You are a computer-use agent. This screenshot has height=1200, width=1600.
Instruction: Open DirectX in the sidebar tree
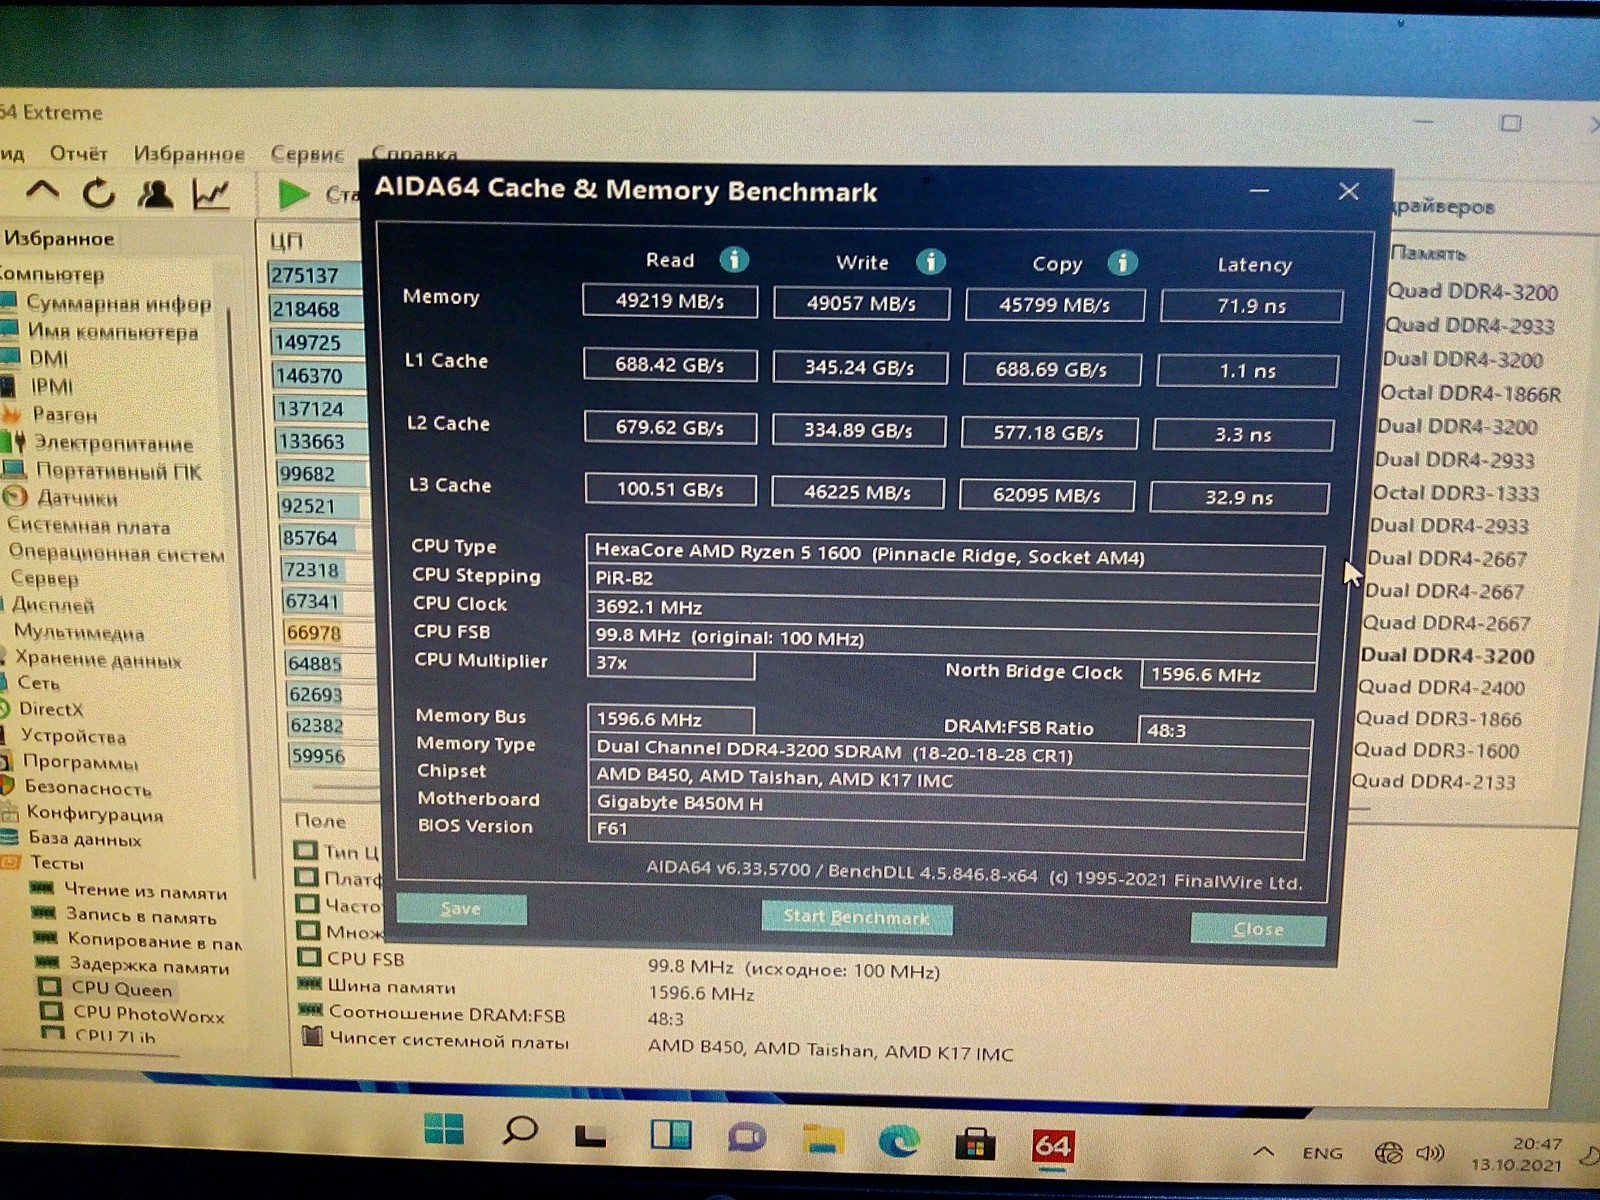click(x=51, y=709)
